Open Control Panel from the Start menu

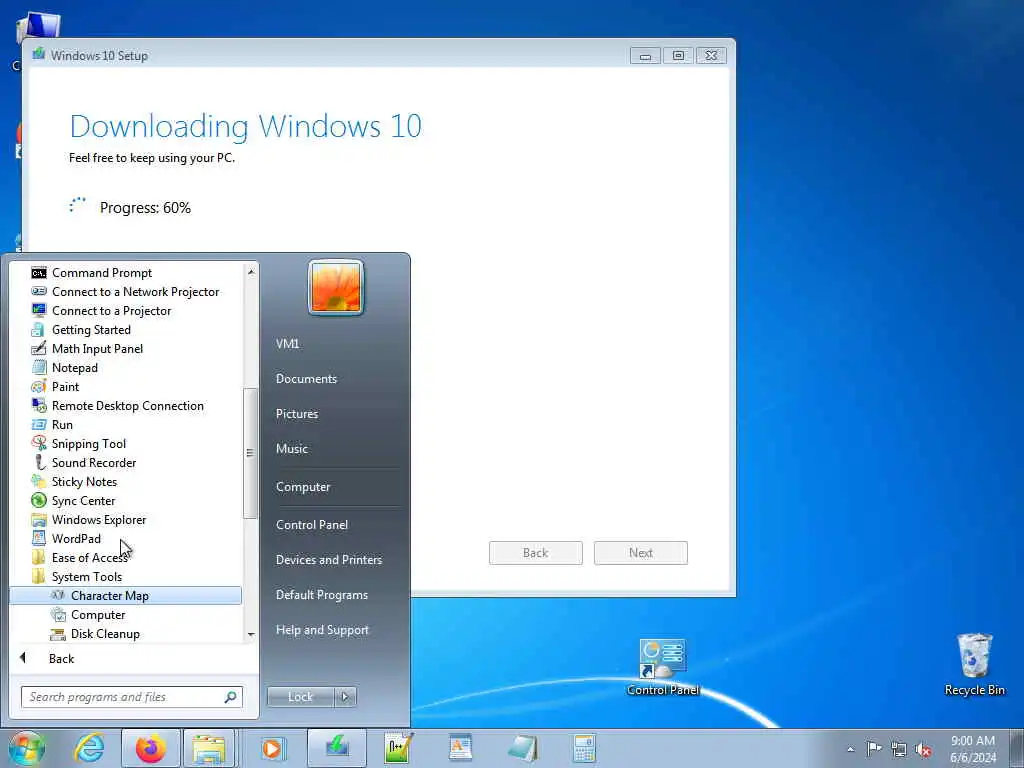tap(312, 525)
